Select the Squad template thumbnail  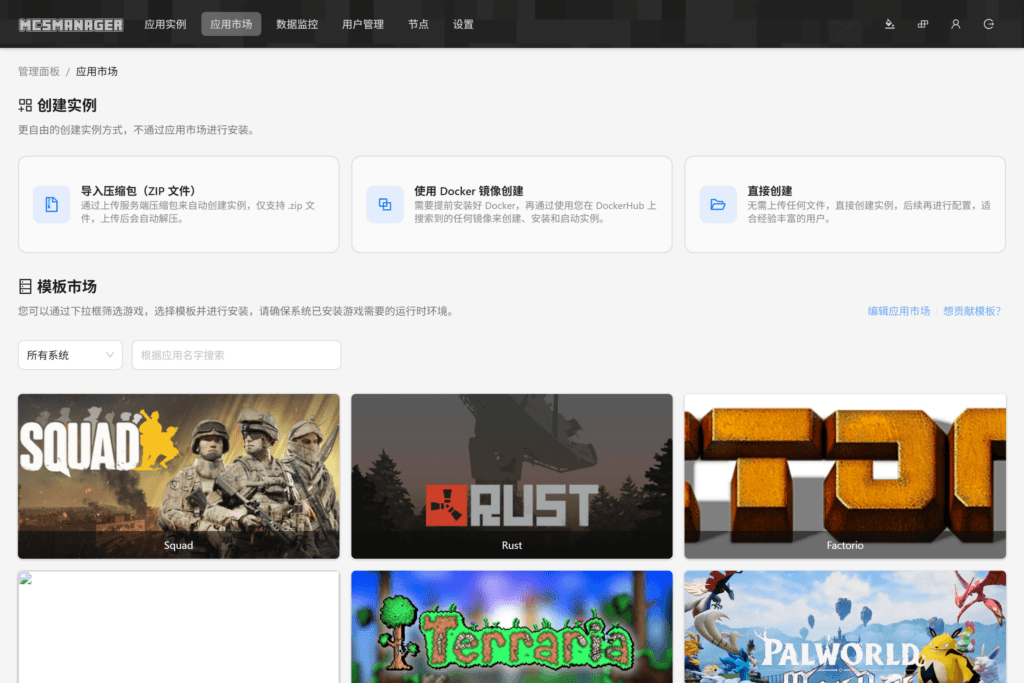pyautogui.click(x=178, y=475)
